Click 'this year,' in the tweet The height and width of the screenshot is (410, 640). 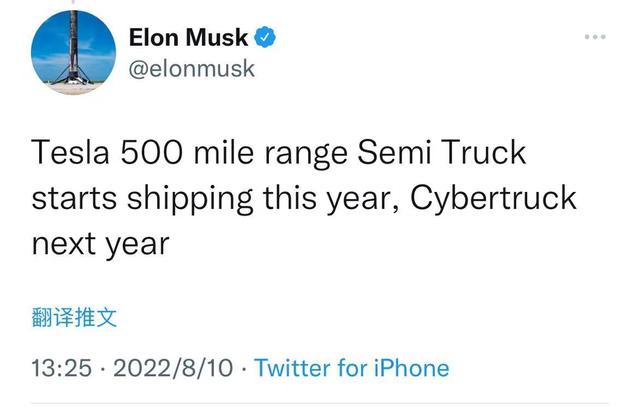[x=331, y=199]
